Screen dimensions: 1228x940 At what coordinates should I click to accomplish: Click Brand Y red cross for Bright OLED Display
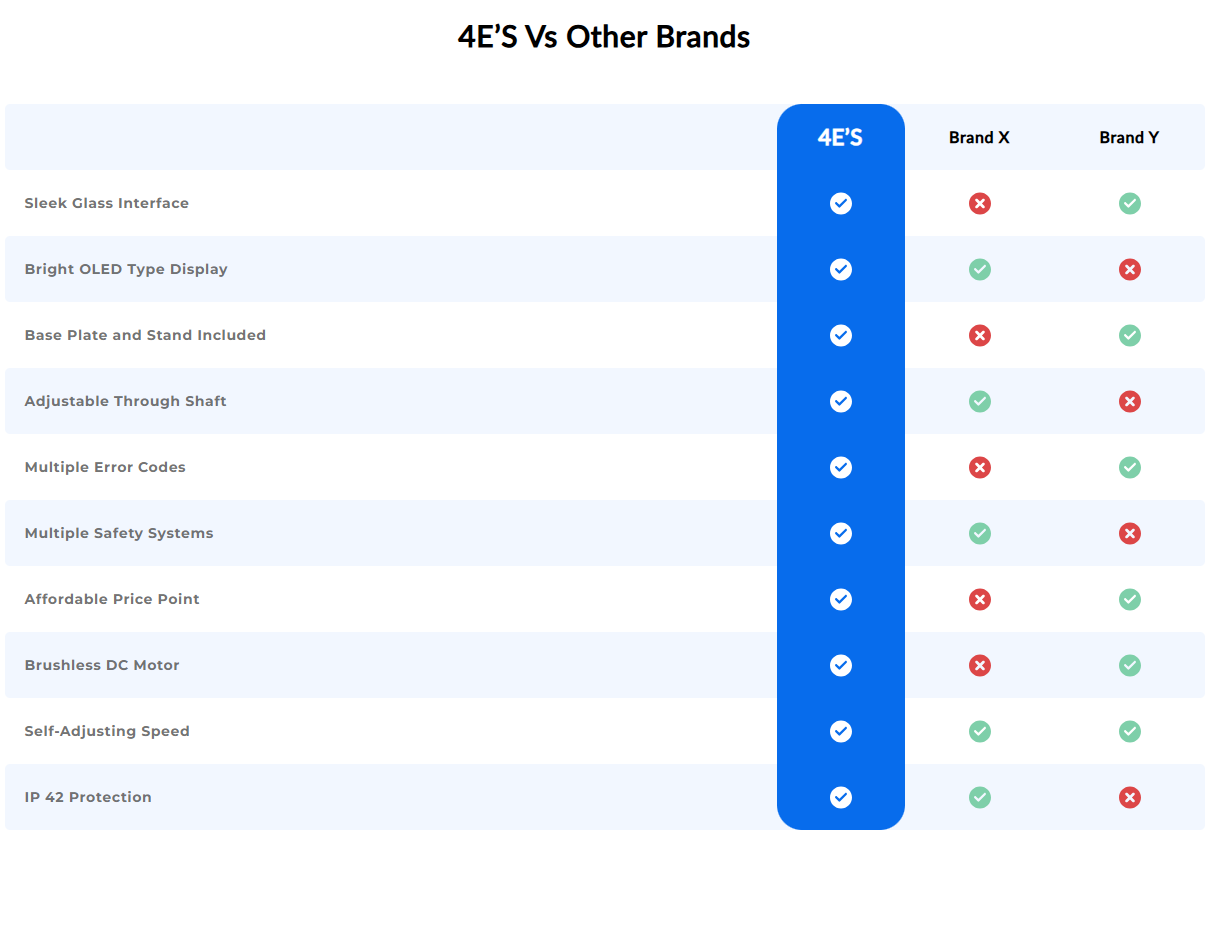coord(1130,270)
